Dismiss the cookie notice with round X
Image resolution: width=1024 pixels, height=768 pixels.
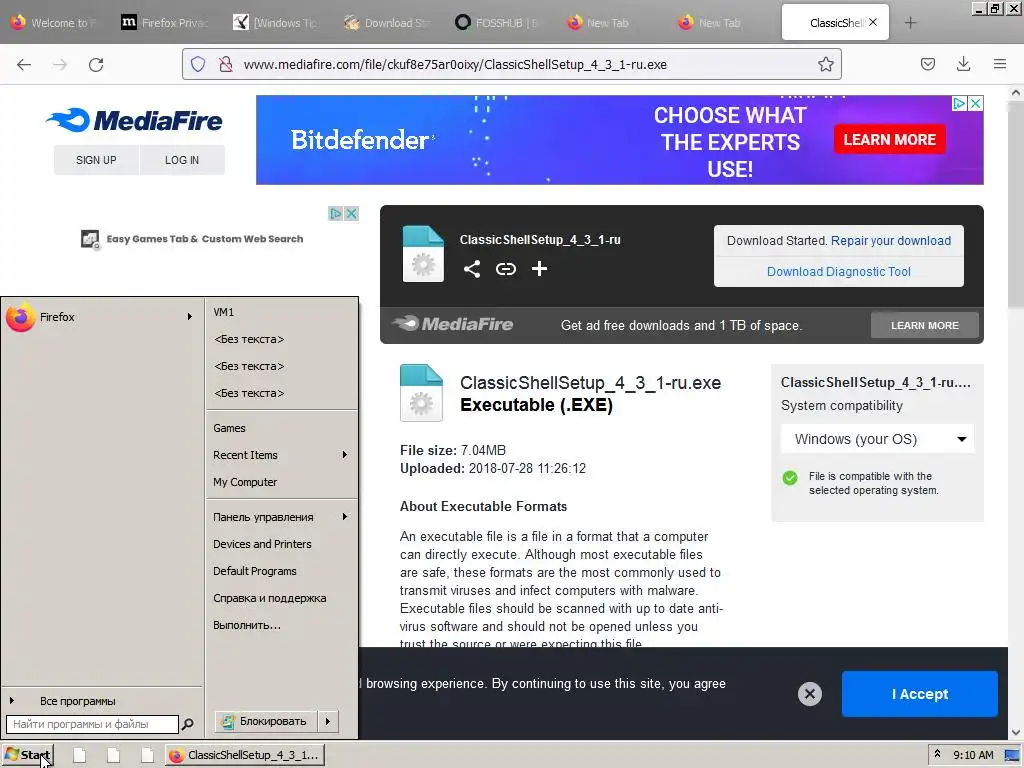[810, 694]
